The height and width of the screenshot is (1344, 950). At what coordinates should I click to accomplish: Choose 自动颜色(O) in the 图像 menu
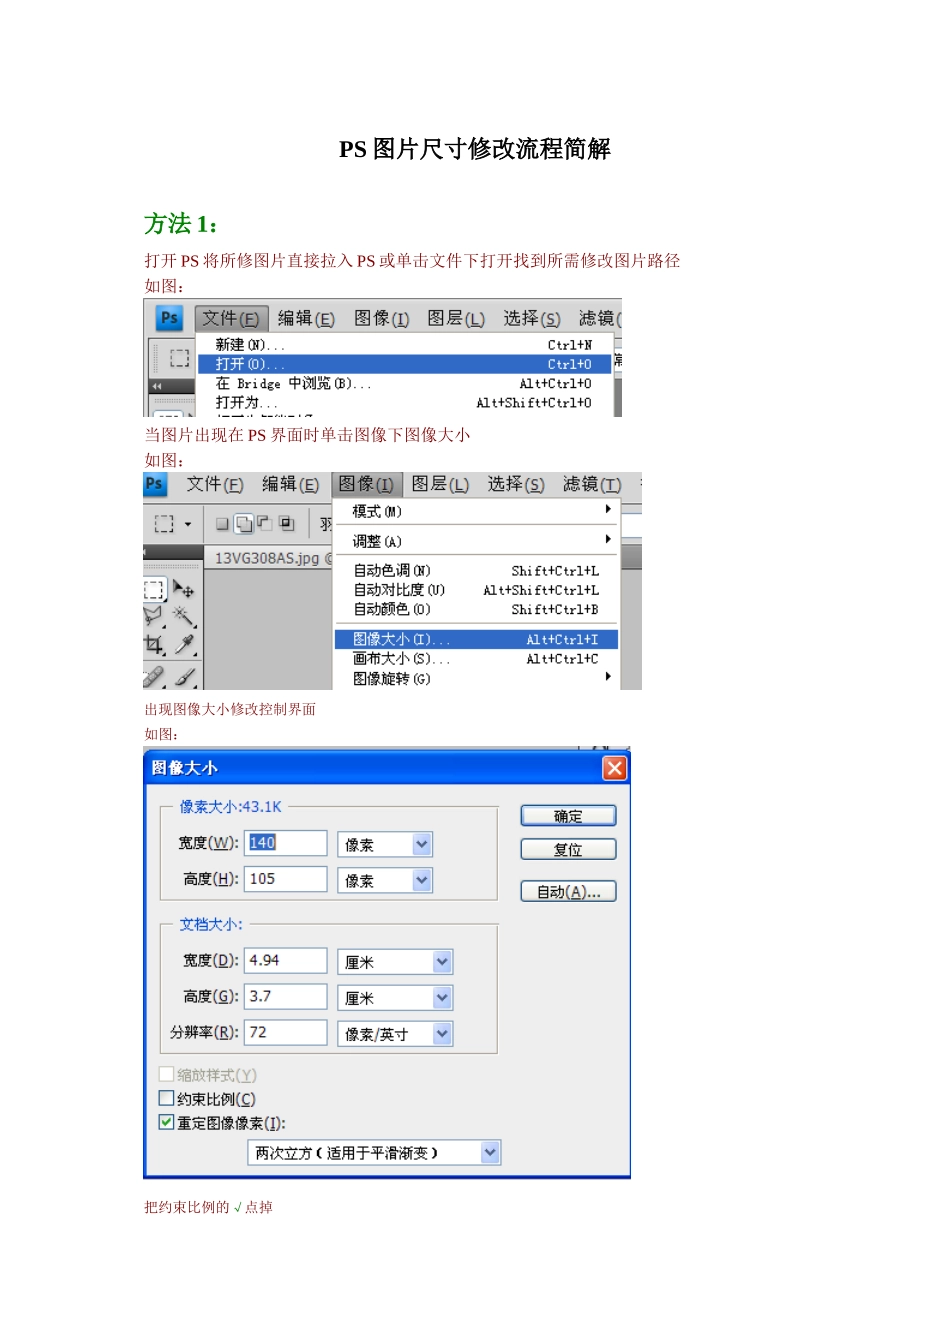click(478, 609)
